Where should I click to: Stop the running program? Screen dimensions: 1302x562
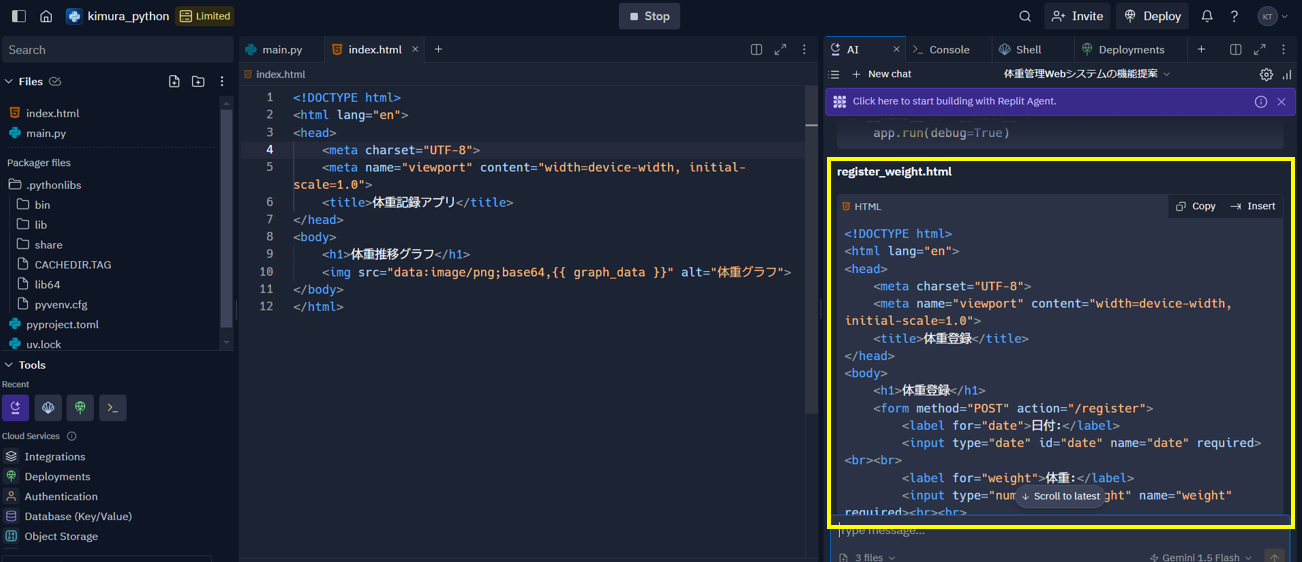click(649, 16)
